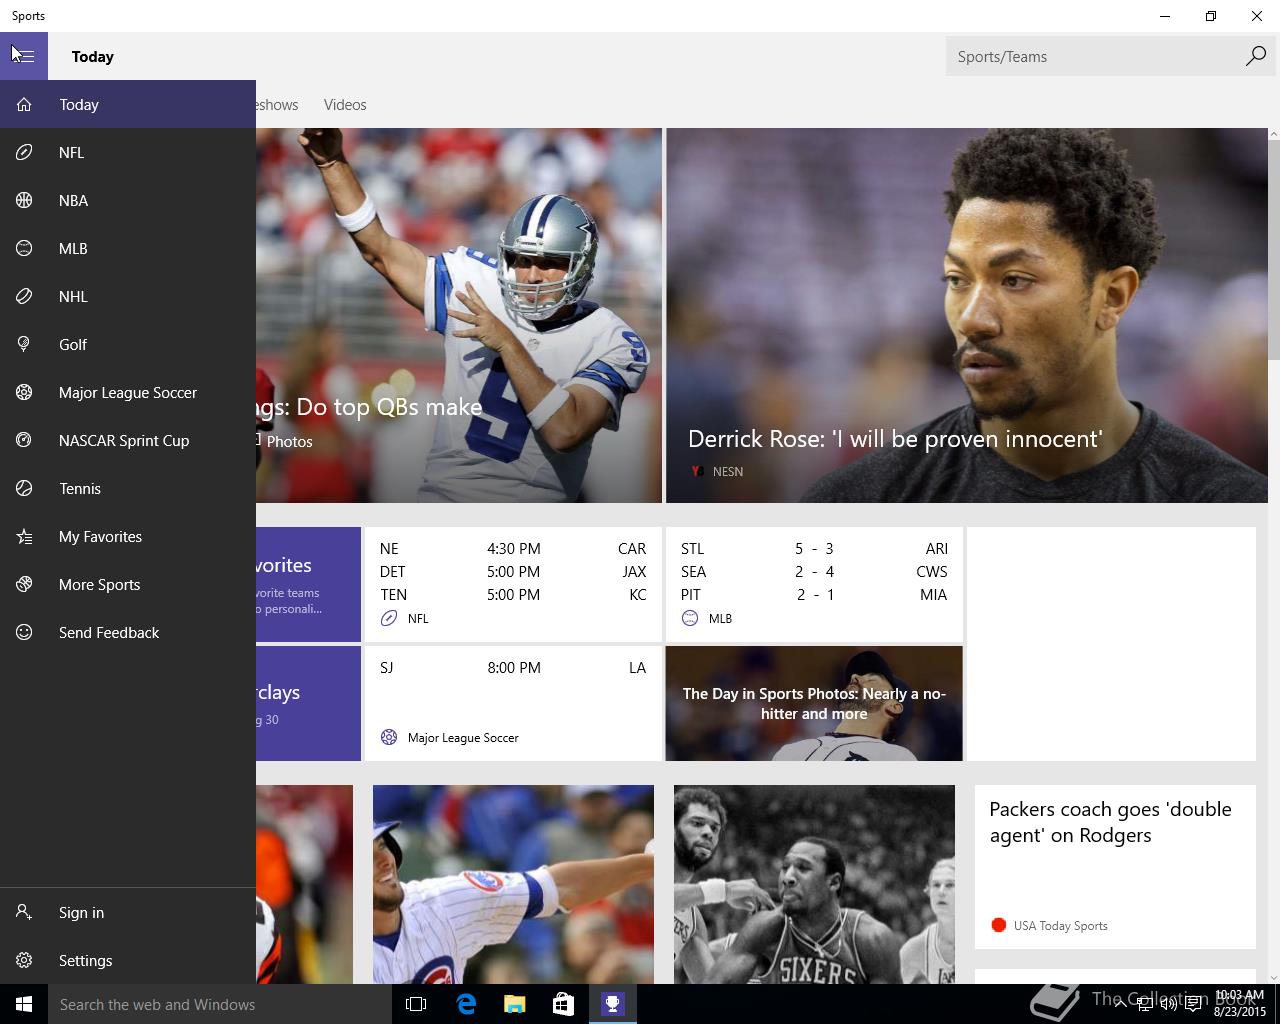Show More Sports
The image size is (1280, 1024).
tap(128, 584)
